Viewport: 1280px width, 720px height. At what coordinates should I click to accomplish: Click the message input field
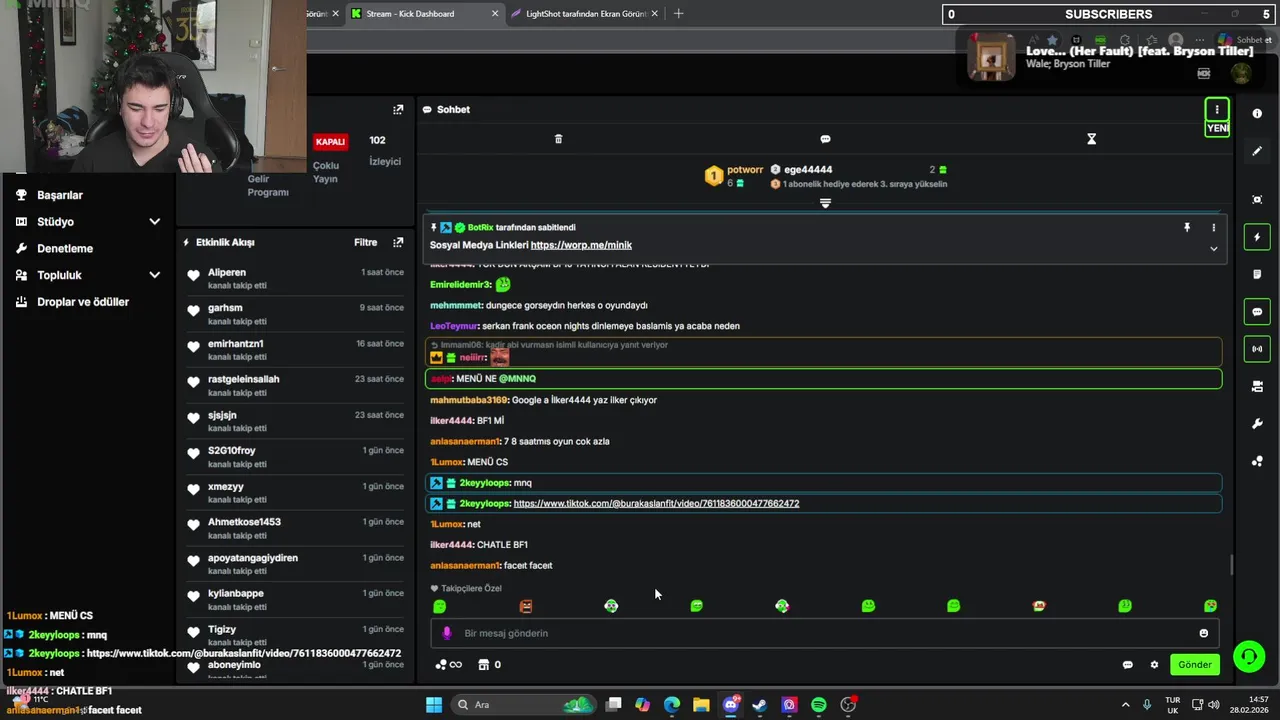(825, 633)
